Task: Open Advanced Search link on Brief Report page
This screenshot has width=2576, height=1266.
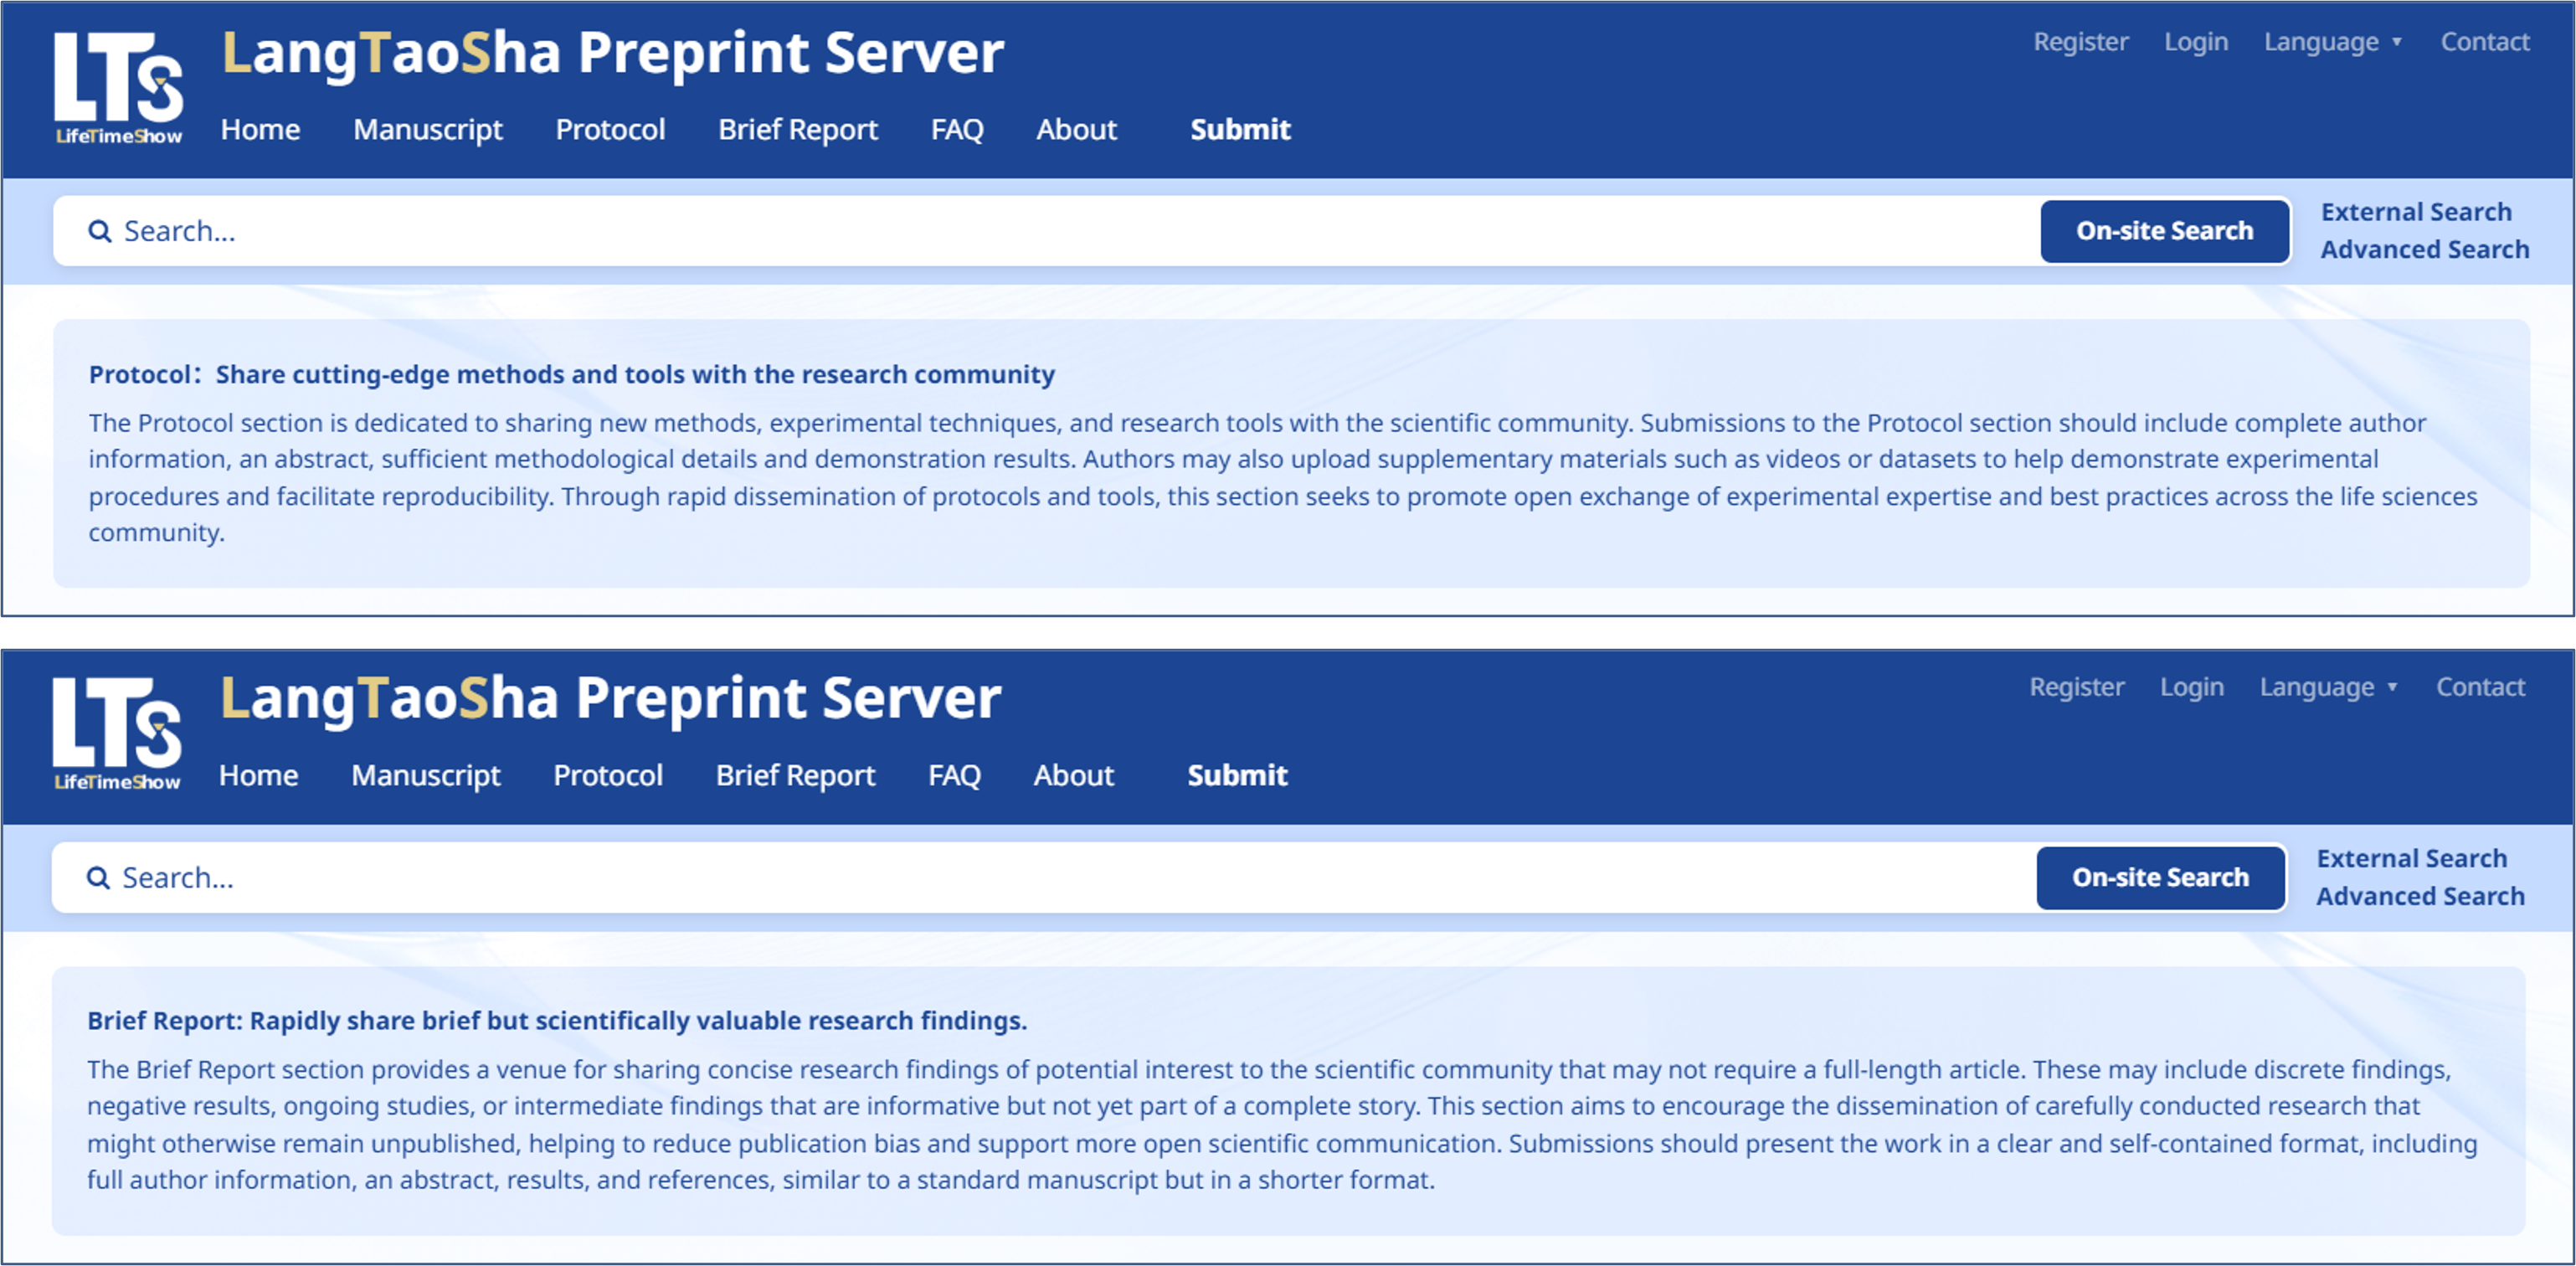Action: tap(2420, 896)
